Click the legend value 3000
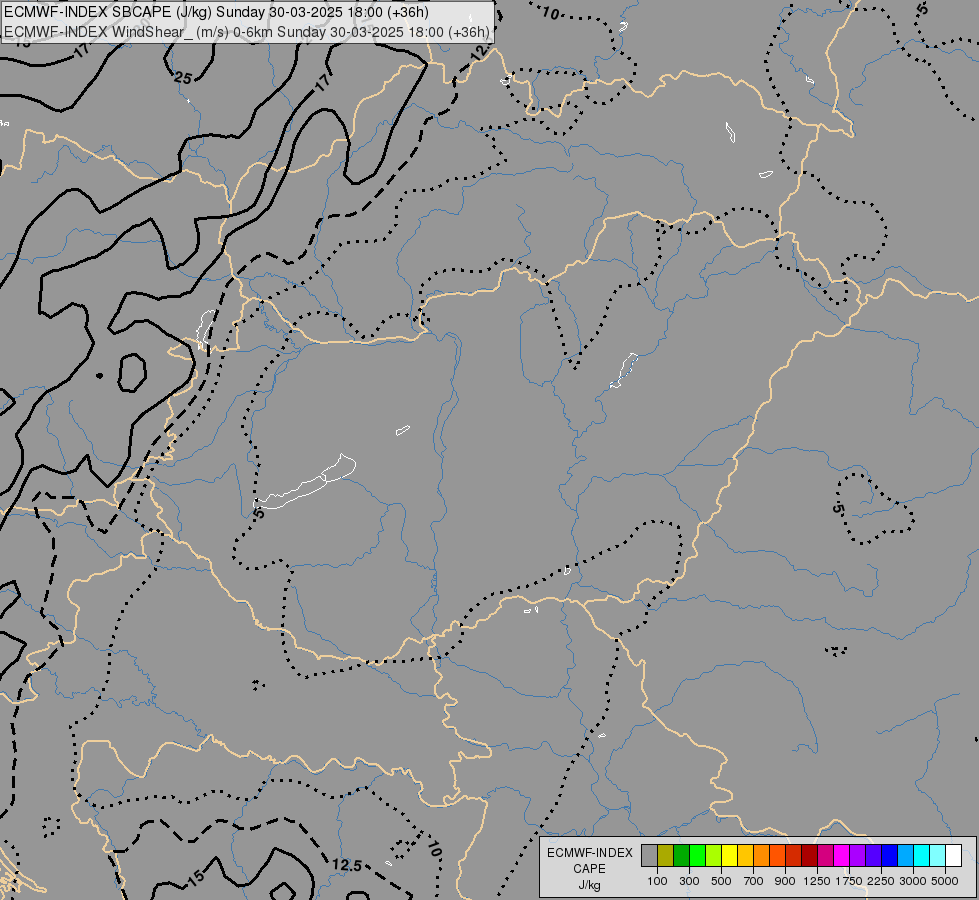Viewport: 979px width, 900px height. (913, 881)
